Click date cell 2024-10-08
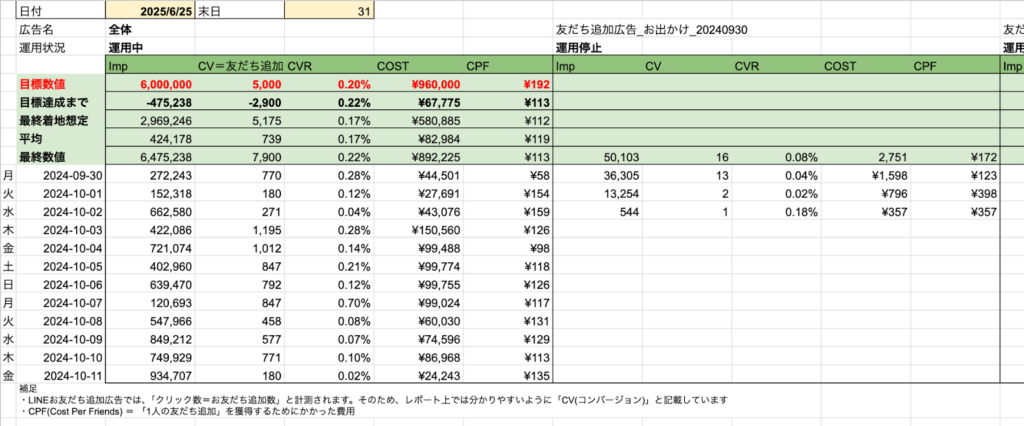Viewport: 1024px width, 426px height. click(61, 321)
